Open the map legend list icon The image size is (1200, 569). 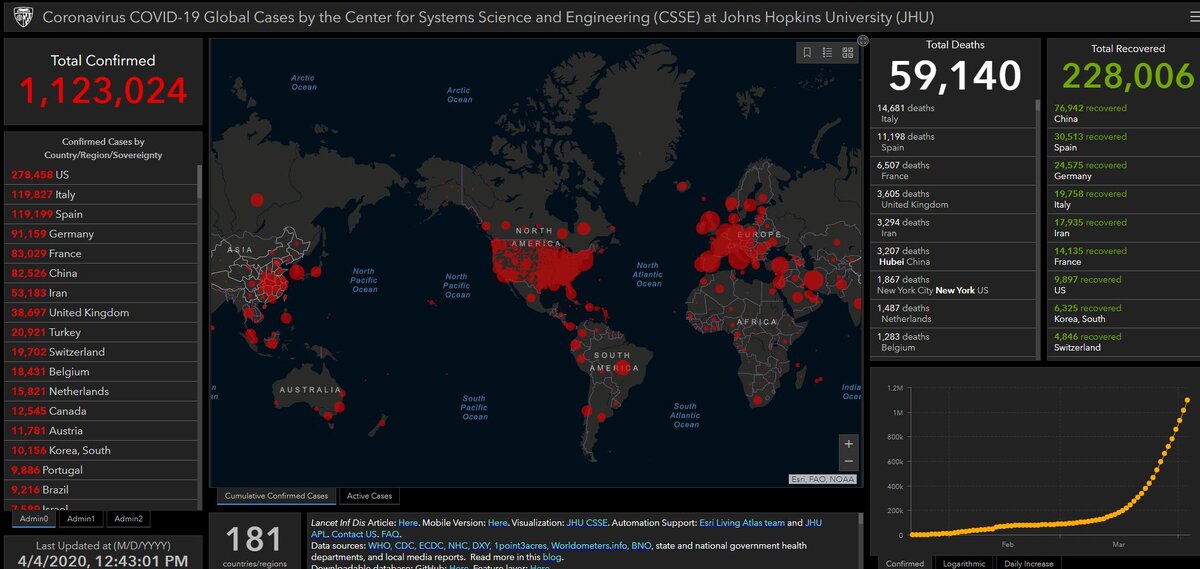tap(828, 53)
